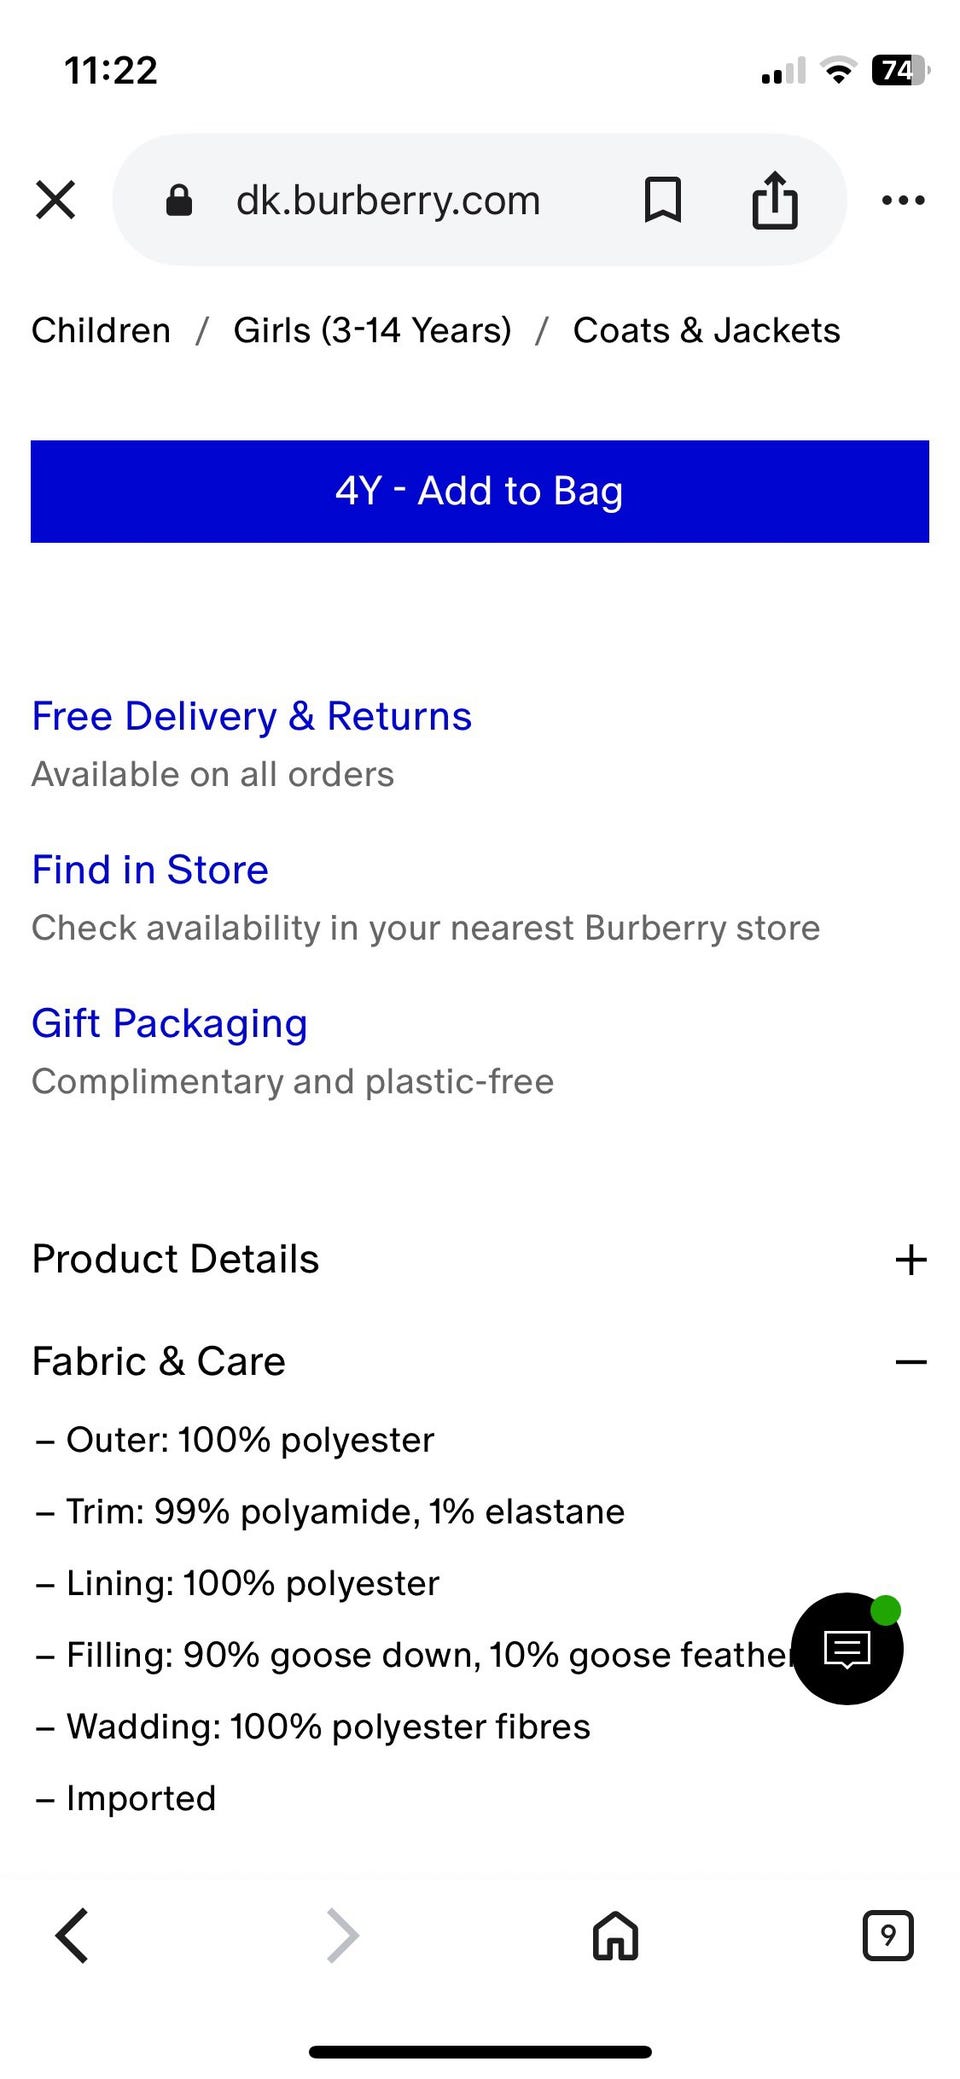The image size is (960, 2079).
Task: Open the Children breadcrumb
Action: 101,330
